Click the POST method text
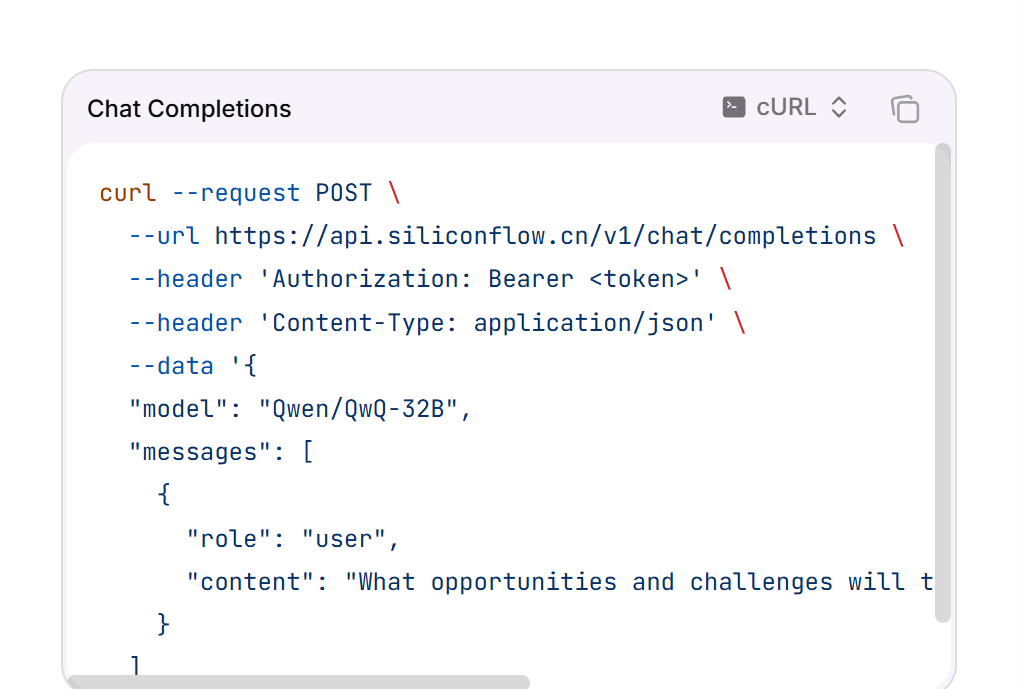This screenshot has width=1022, height=689. pyautogui.click(x=343, y=193)
